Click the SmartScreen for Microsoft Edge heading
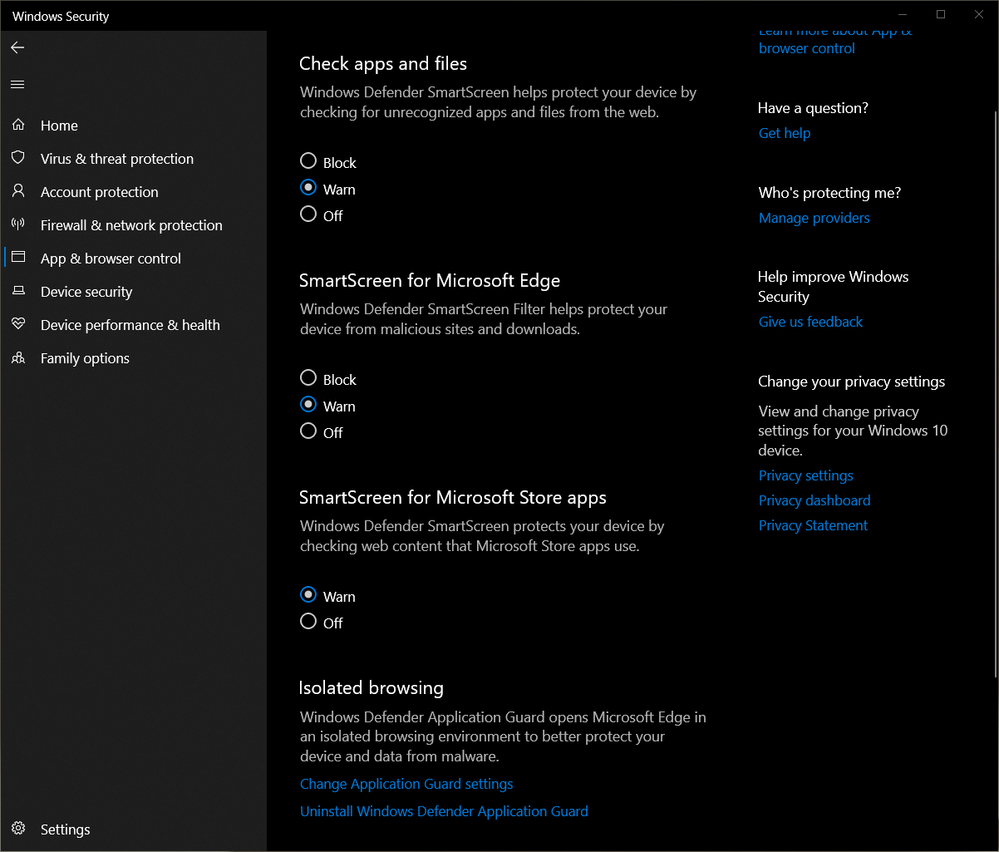 (429, 280)
